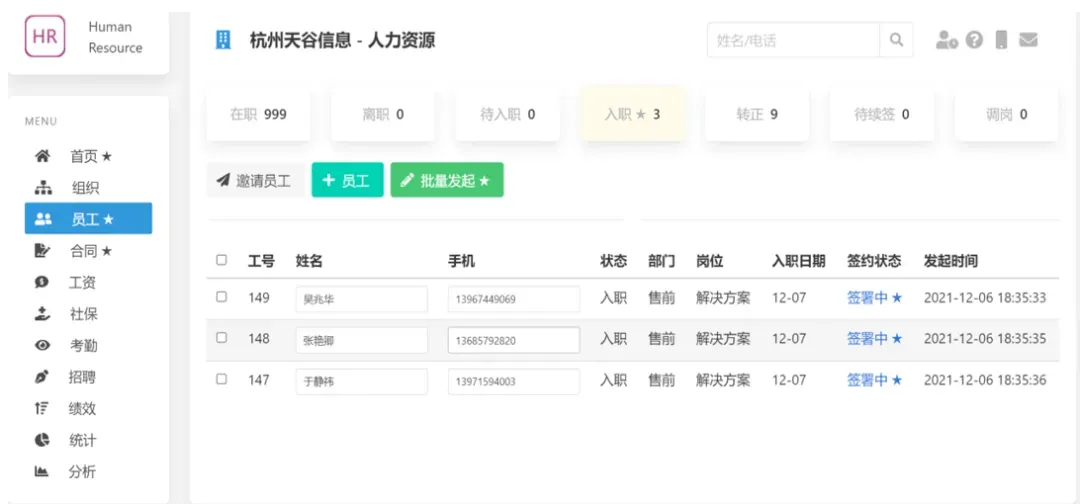Screen dimensions: 1080x504
Task: Click the attendance eye icon
Action: click(43, 346)
